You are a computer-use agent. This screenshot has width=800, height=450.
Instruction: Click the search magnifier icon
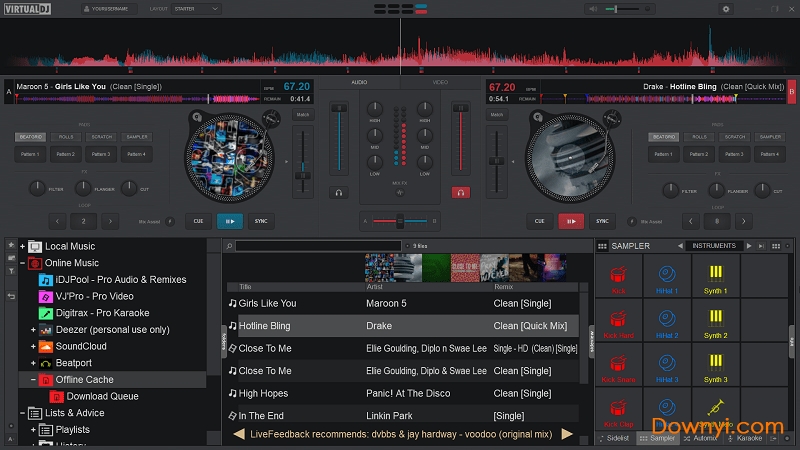[230, 246]
